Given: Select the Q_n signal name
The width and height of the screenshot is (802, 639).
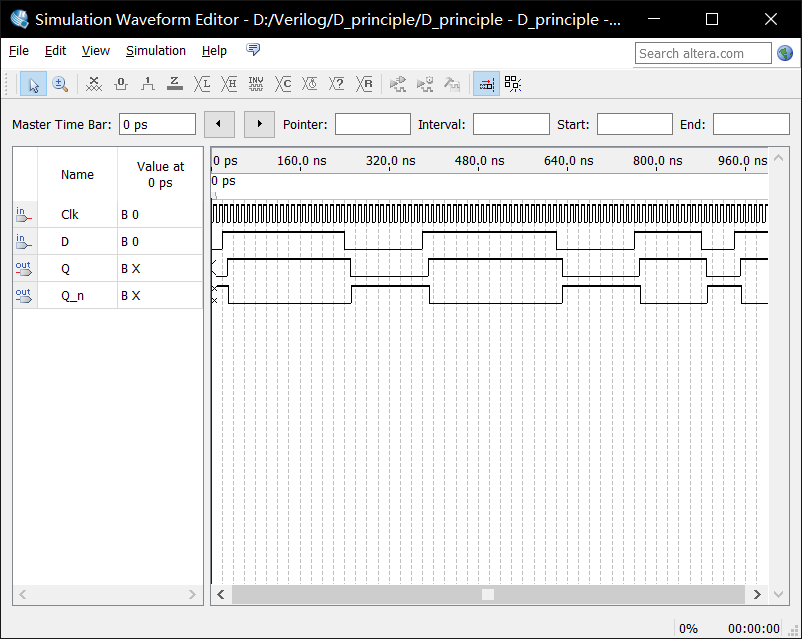Looking at the screenshot, I should (x=72, y=296).
